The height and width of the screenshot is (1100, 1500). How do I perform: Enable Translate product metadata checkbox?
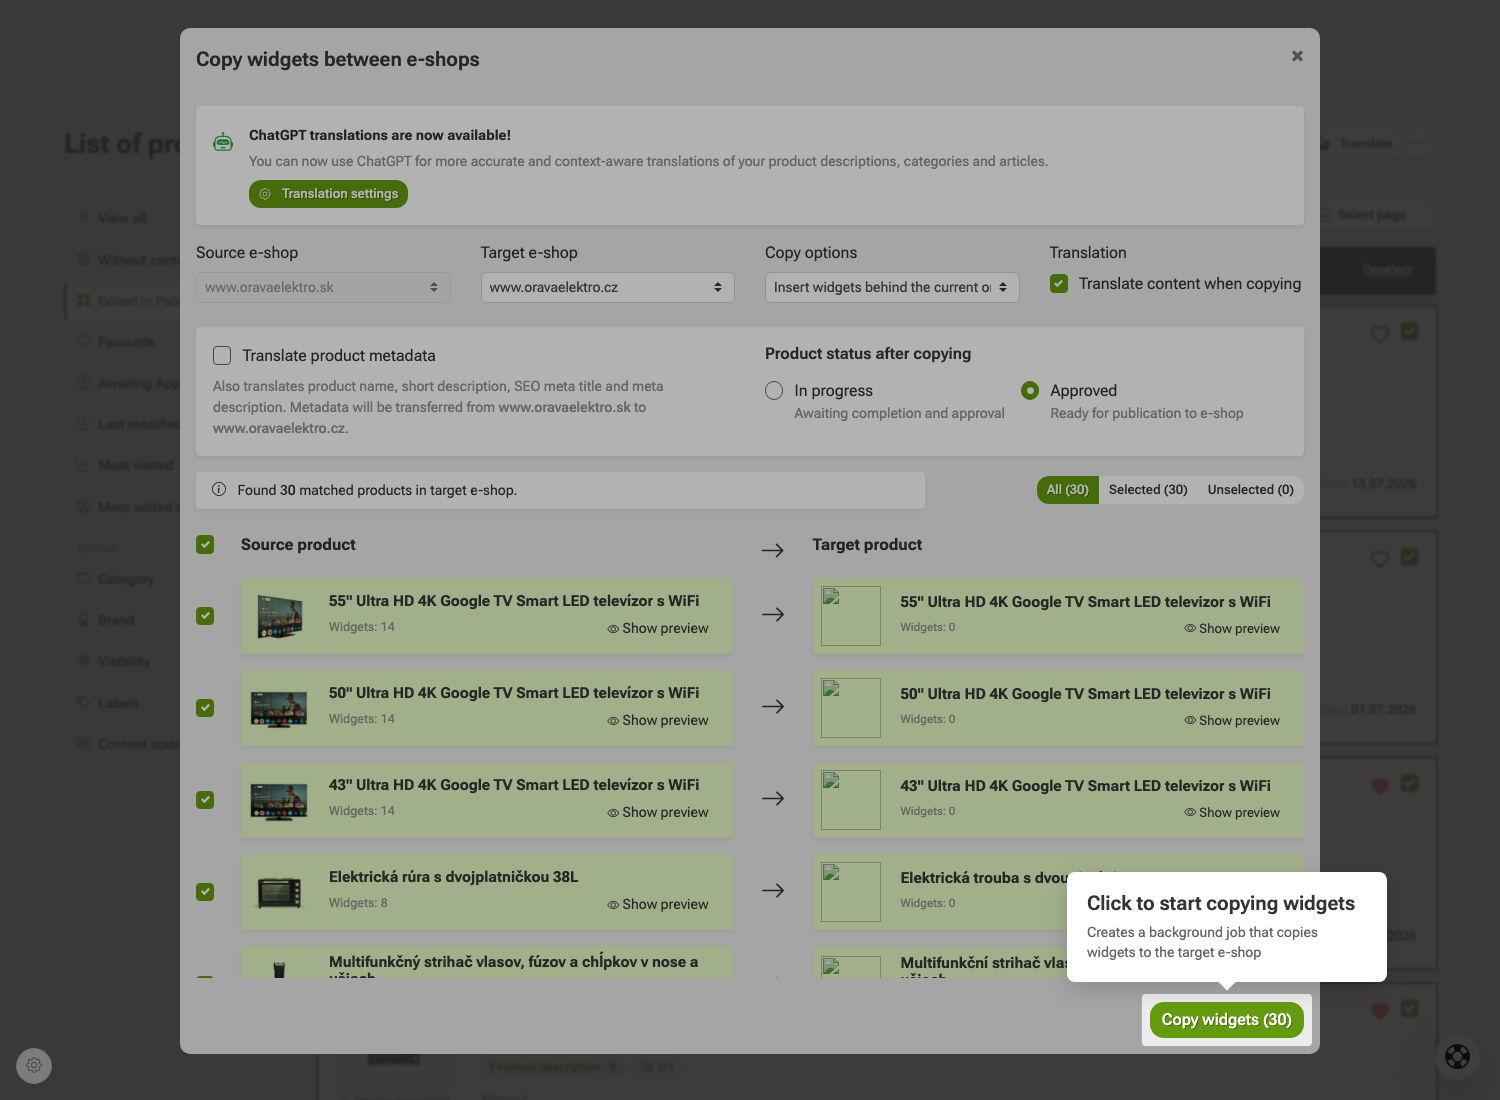[222, 355]
